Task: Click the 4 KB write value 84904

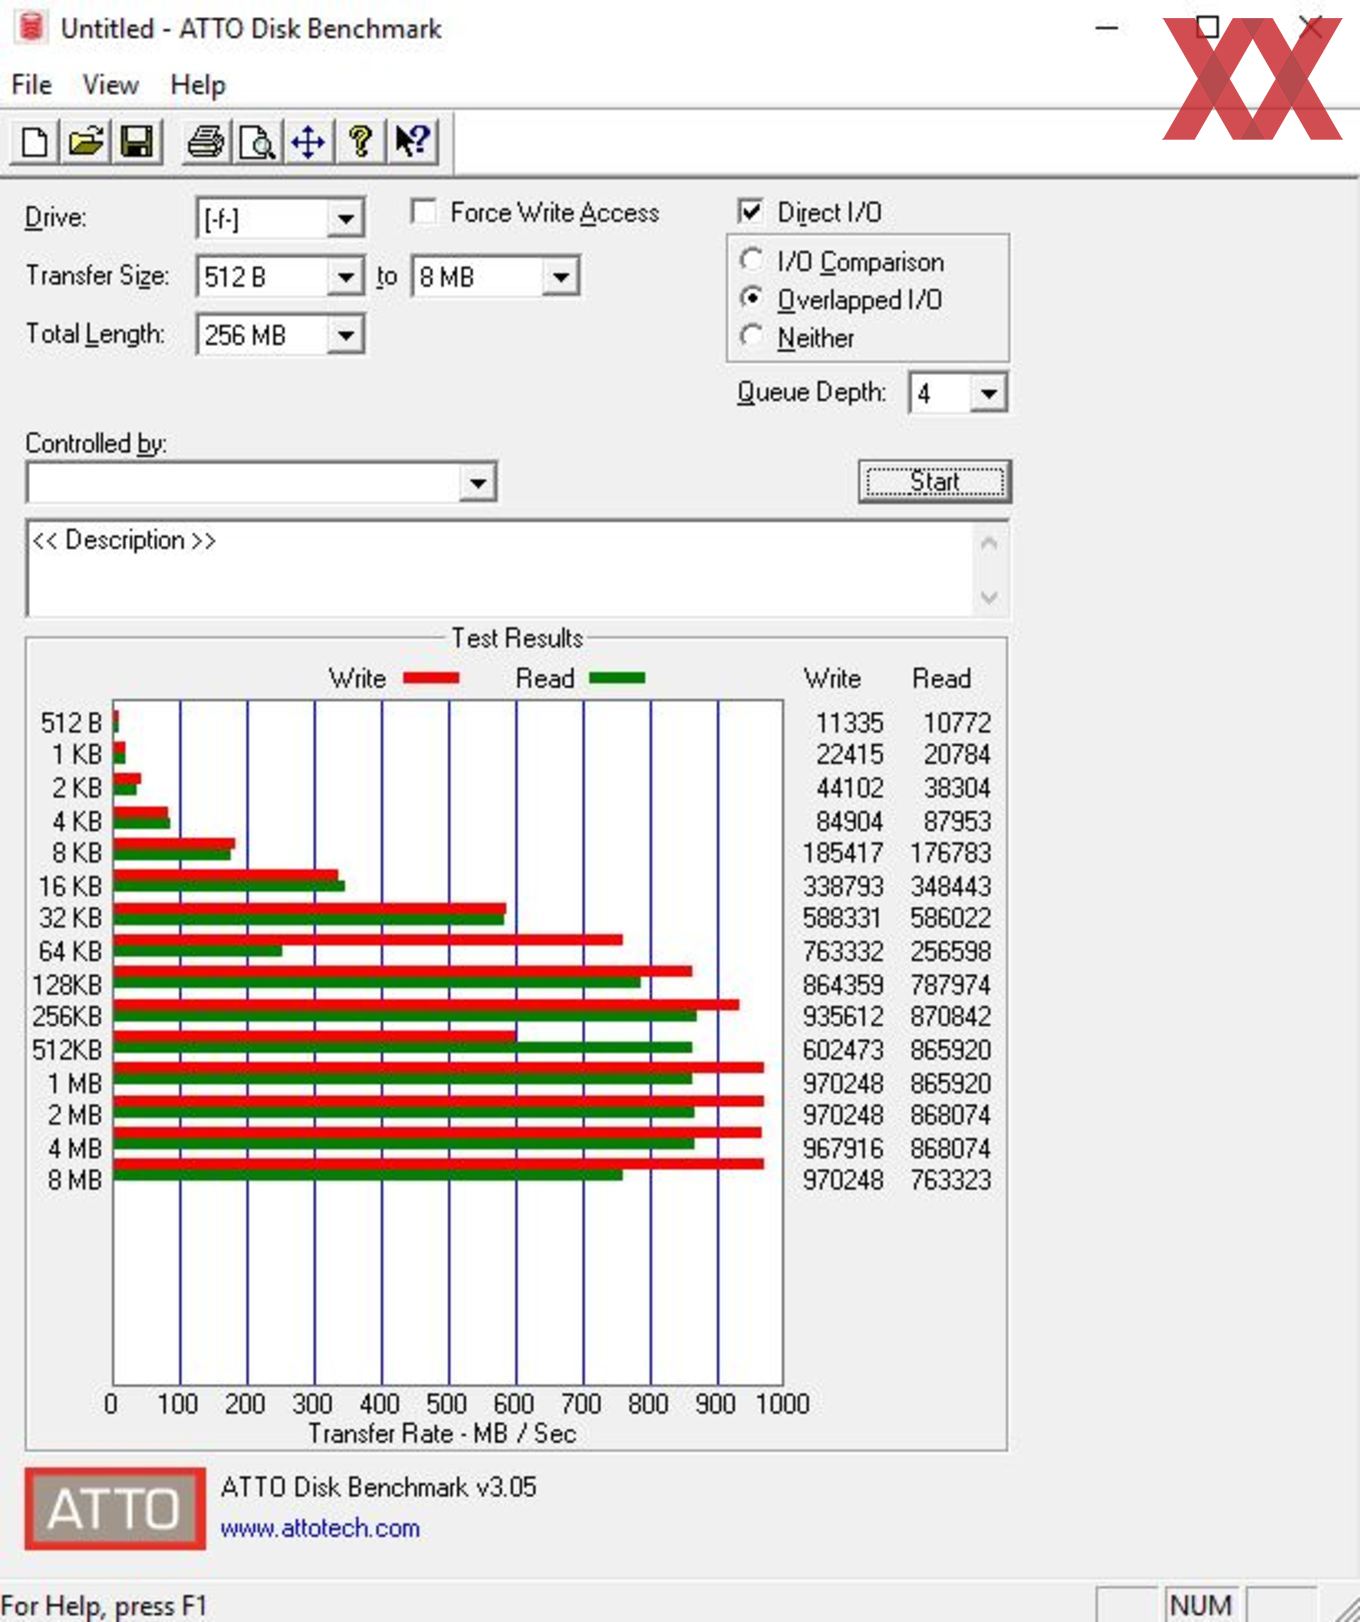Action: coord(849,821)
